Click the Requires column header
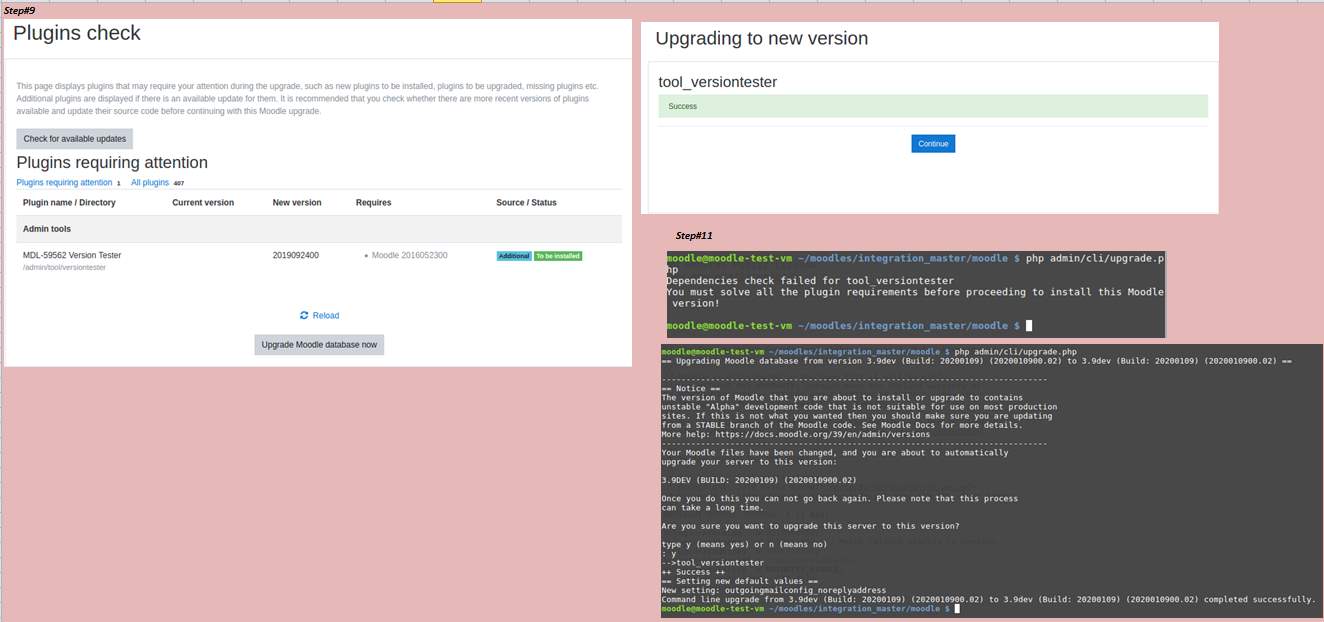Screen dimensions: 1324x622 373,202
